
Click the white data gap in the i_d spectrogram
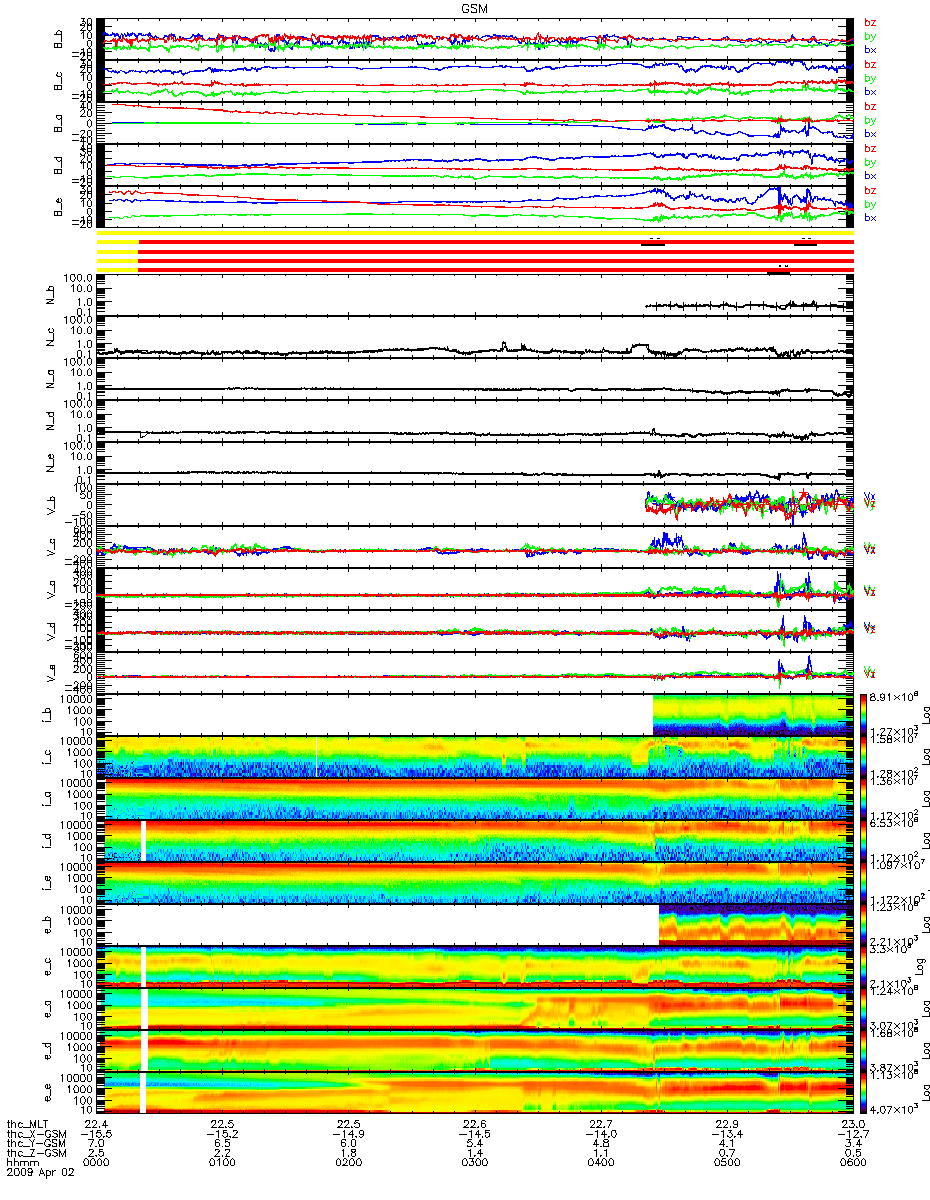[x=144, y=841]
